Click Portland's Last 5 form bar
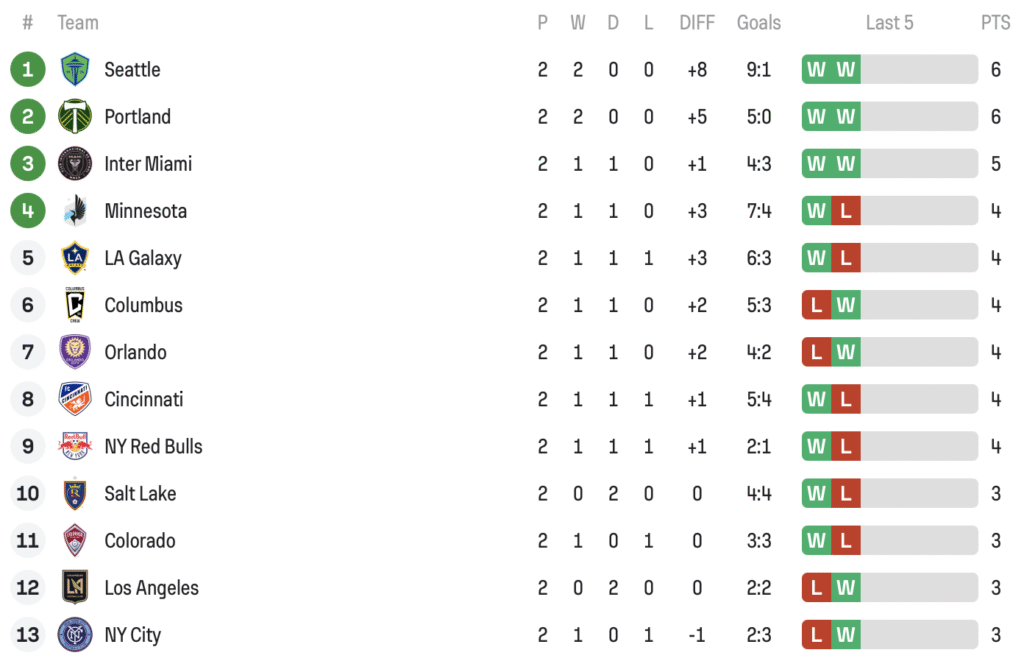The width and height of the screenshot is (1024, 661). [x=889, y=116]
